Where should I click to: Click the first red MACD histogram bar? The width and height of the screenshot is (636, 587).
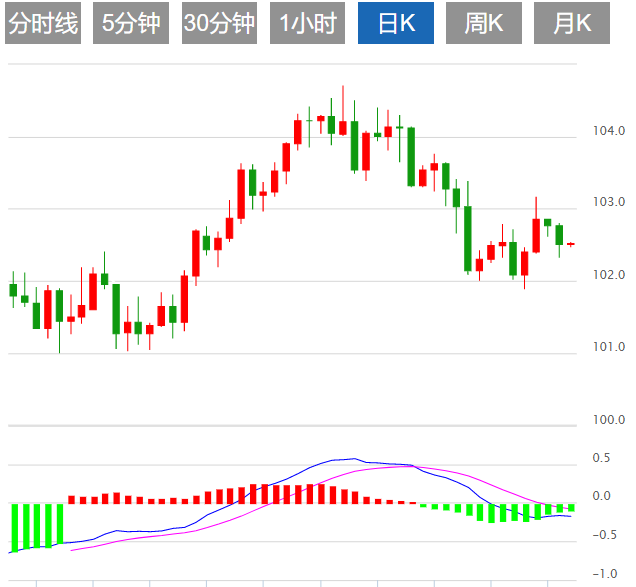(x=71, y=499)
